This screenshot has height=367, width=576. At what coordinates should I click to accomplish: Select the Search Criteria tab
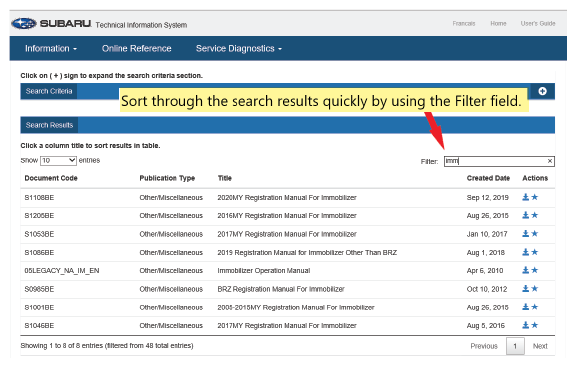pos(49,91)
